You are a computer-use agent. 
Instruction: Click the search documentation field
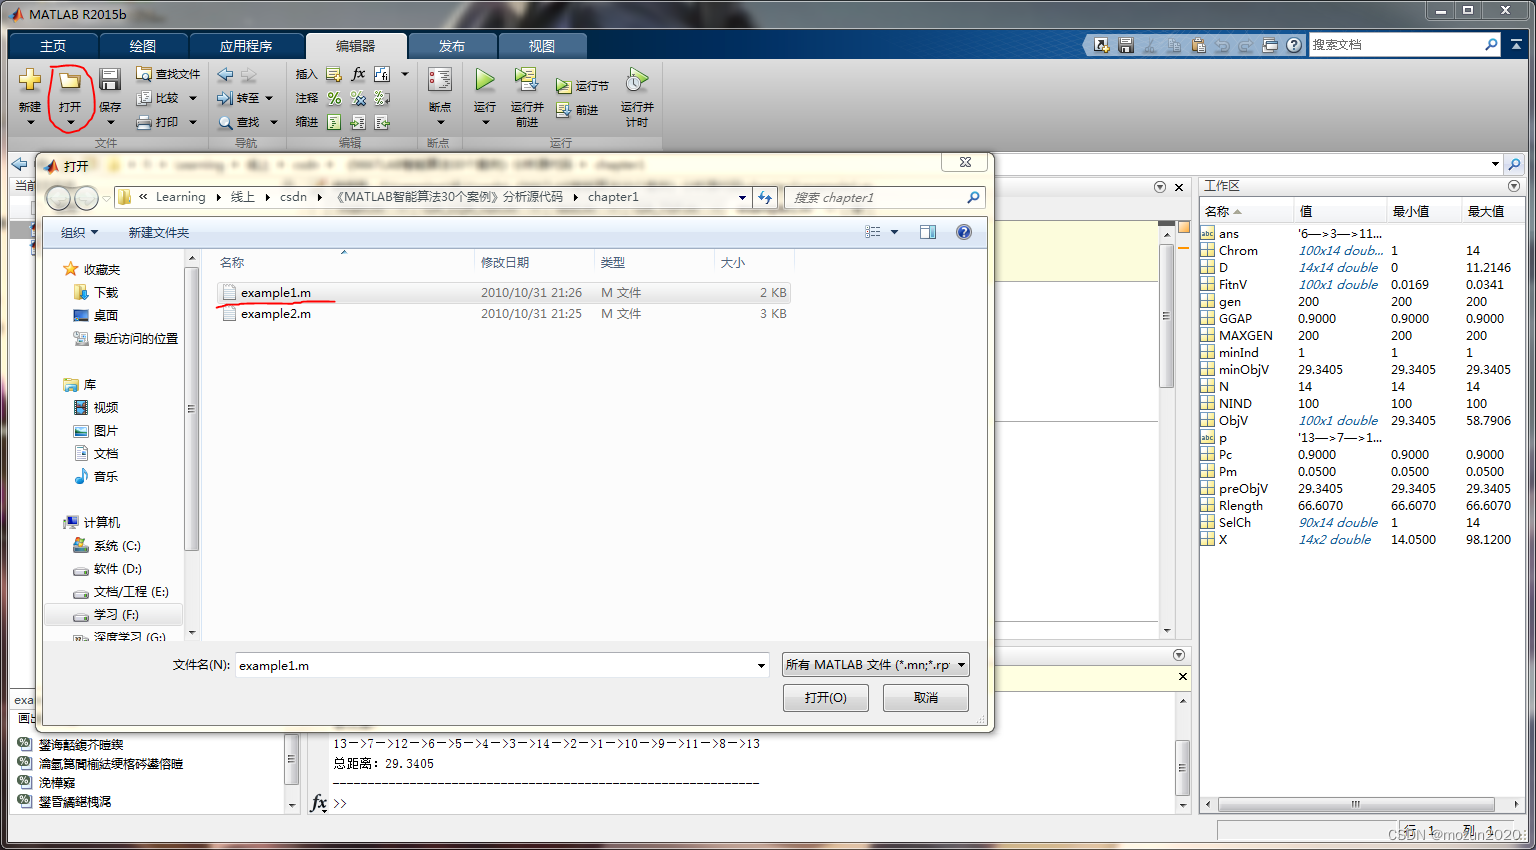(x=1396, y=45)
